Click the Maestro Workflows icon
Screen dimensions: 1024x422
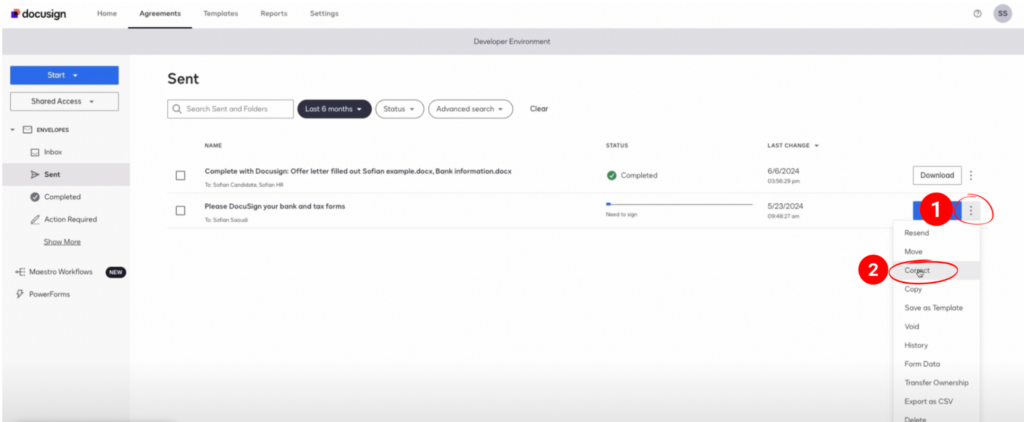pos(20,272)
